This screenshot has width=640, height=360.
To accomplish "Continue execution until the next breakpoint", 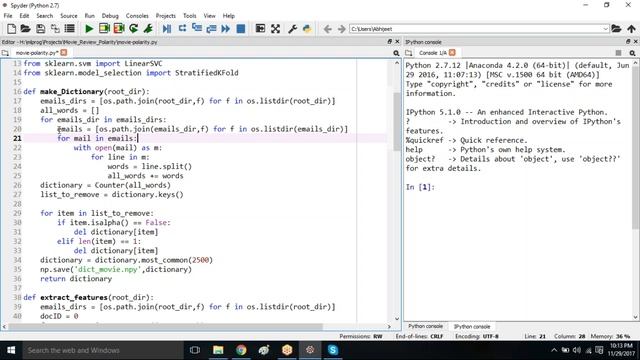I will tap(226, 29).
